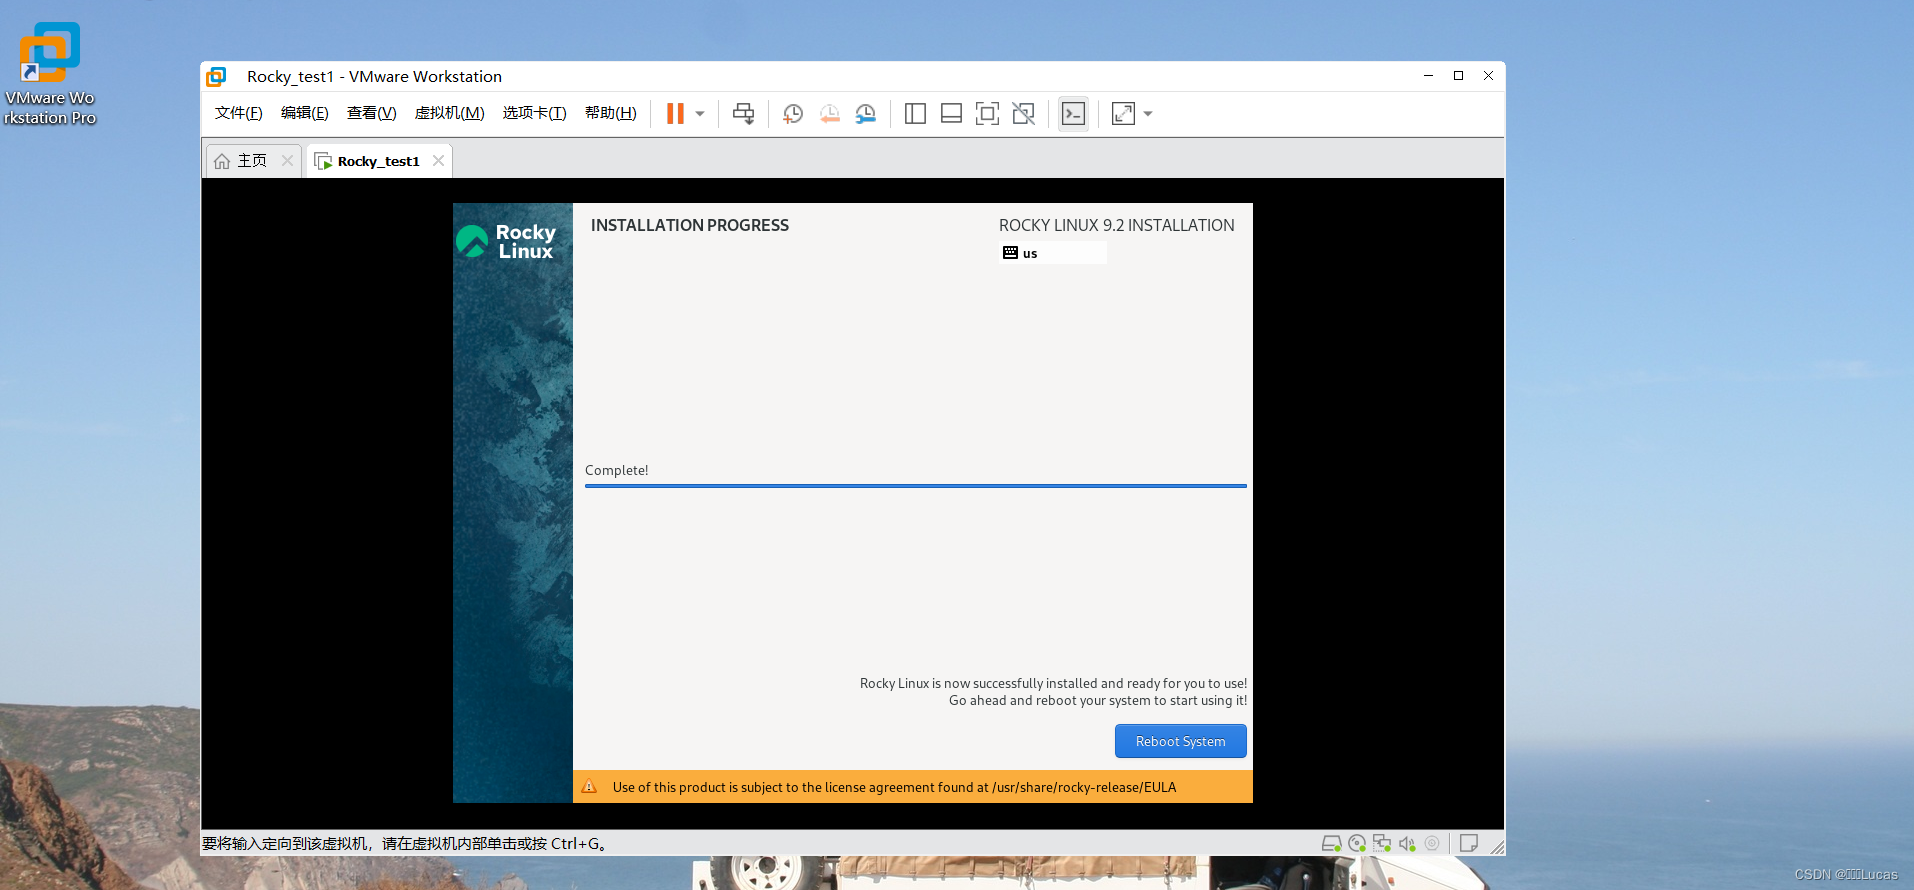Toggle the console view icon
Viewport: 1914px width, 890px height.
[x=1073, y=114]
